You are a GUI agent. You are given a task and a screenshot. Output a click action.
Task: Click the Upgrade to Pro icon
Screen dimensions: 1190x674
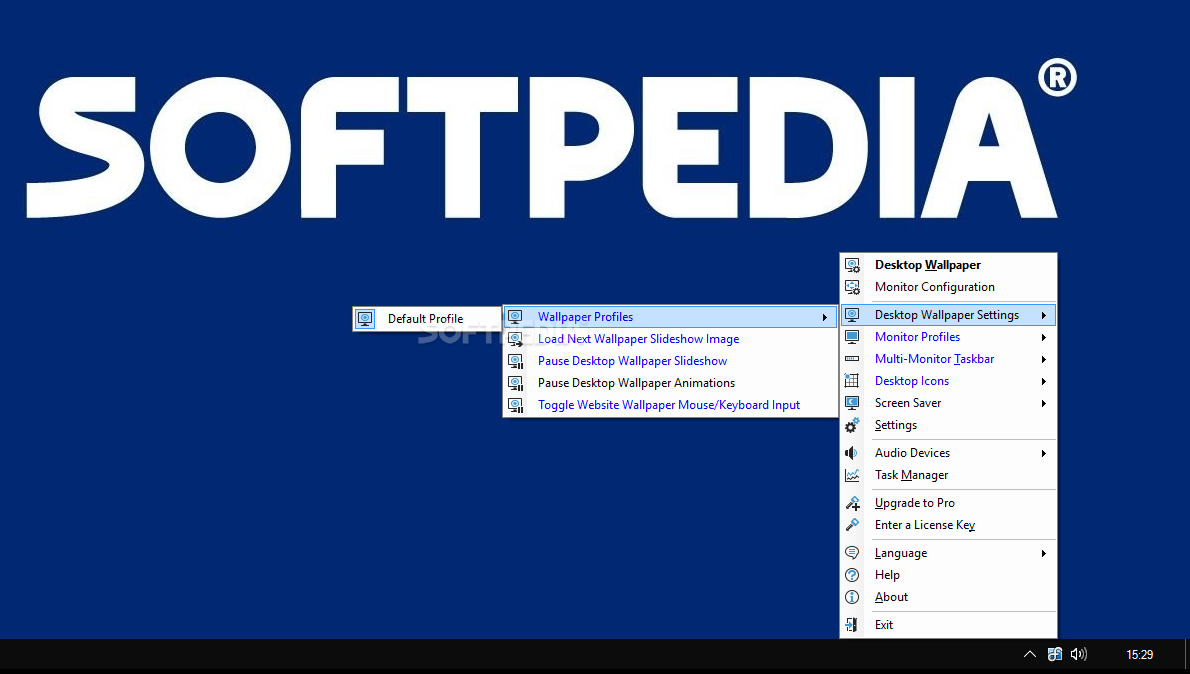852,503
